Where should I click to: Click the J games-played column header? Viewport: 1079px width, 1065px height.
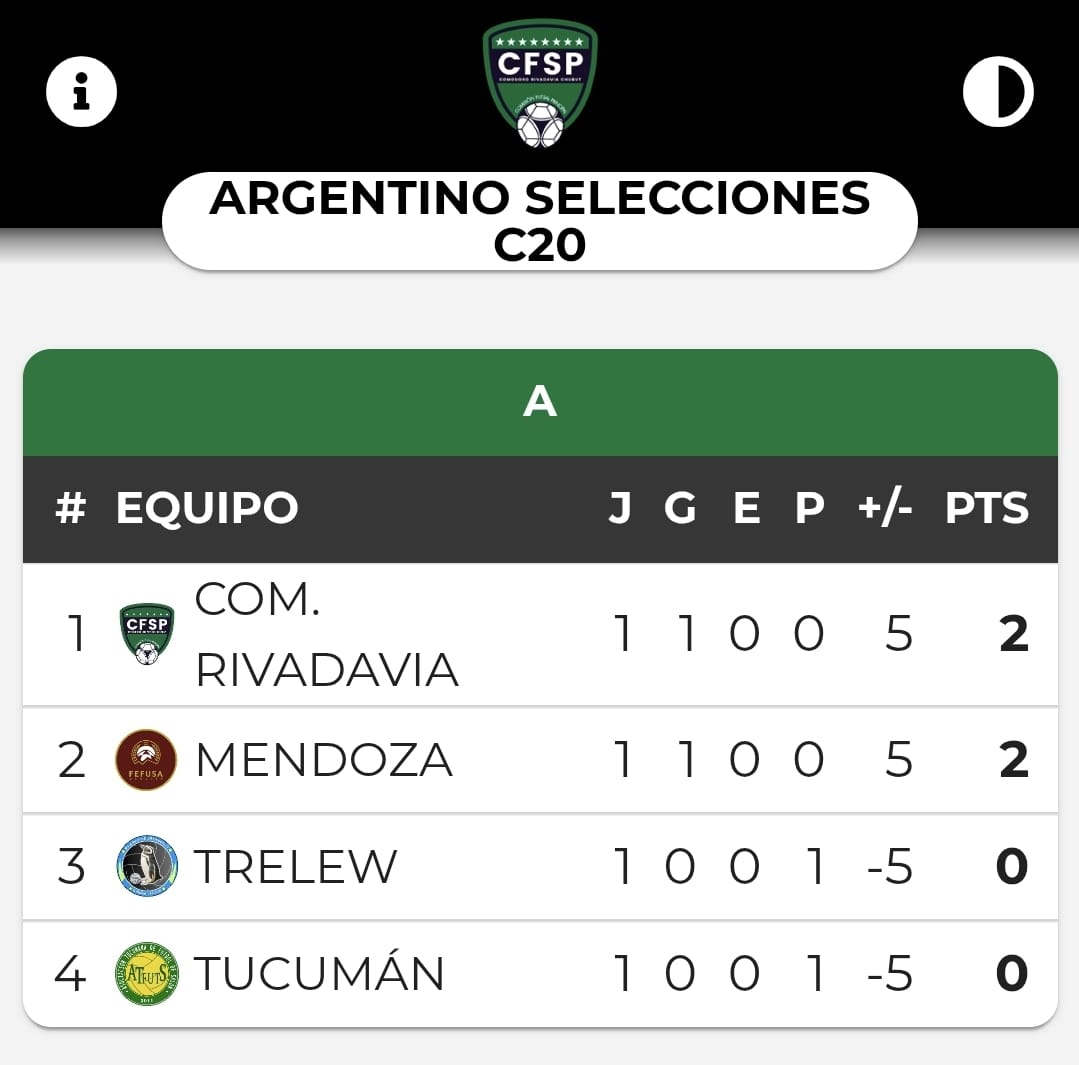620,508
